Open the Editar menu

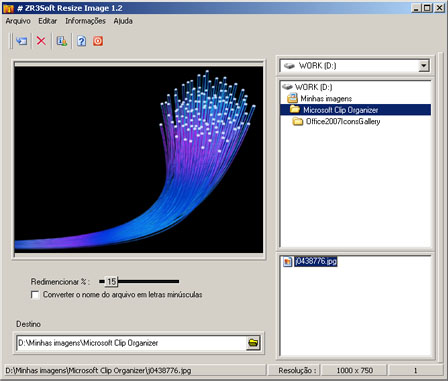tap(48, 21)
